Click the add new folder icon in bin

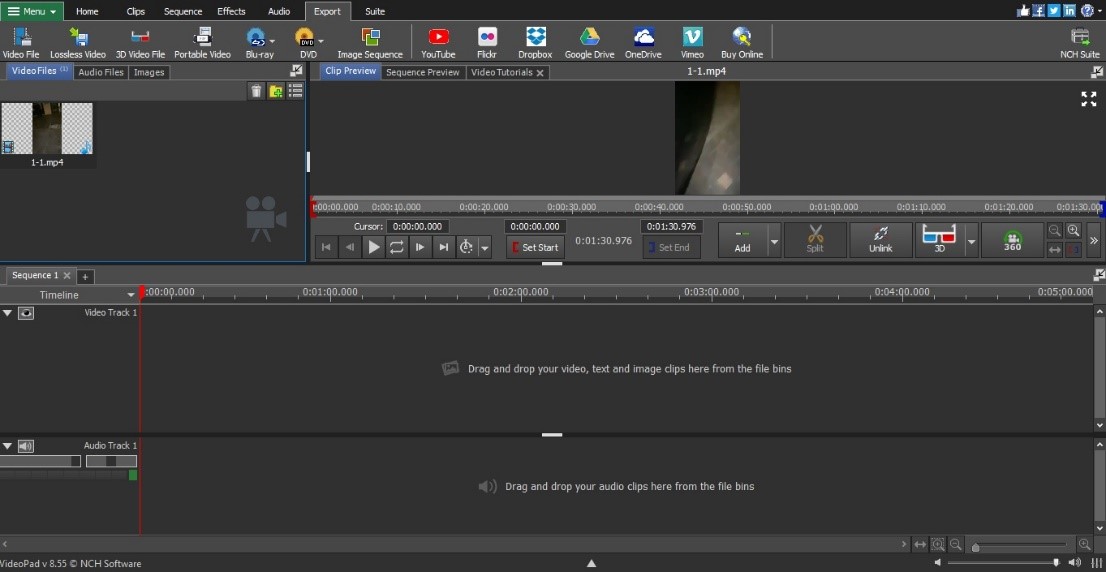(x=276, y=90)
